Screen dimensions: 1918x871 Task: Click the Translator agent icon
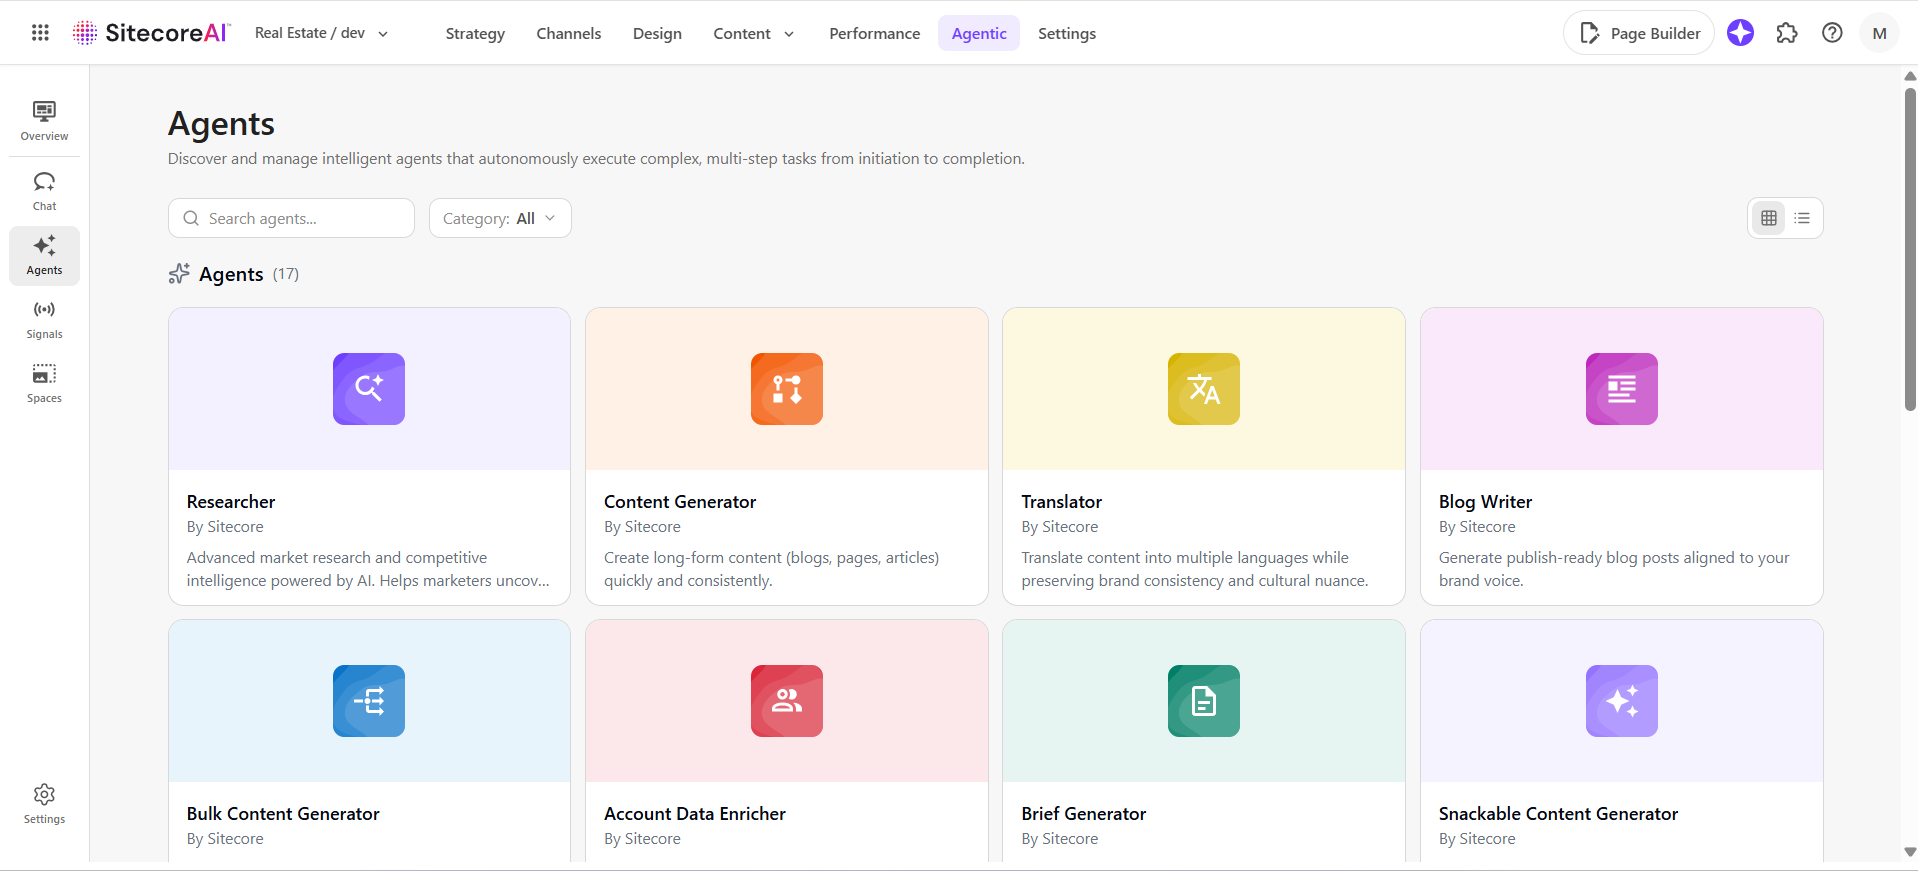[x=1204, y=389]
